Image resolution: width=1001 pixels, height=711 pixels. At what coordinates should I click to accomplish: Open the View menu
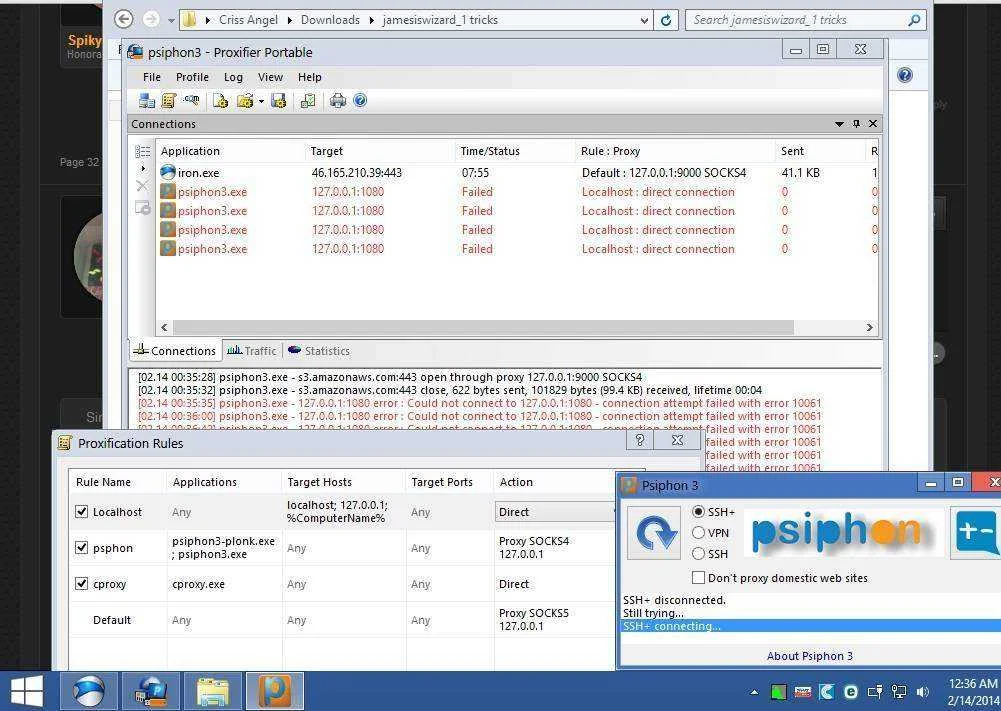pyautogui.click(x=270, y=77)
